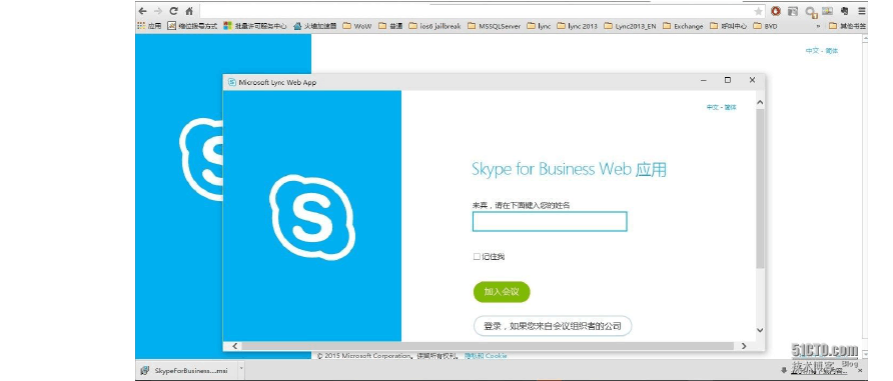Screen dimensions: 893x381
Task: Open the lync bookmark folder
Action: coord(539,26)
